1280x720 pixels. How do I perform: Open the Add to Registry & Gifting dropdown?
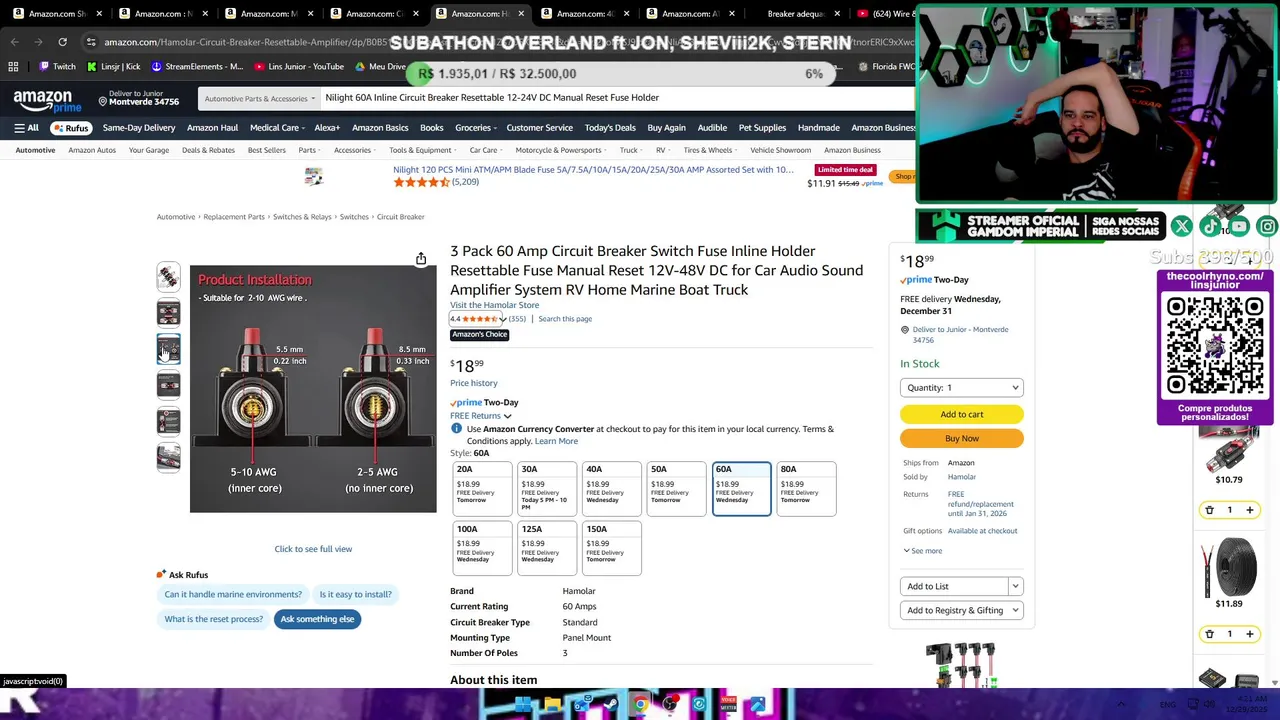click(x=961, y=610)
